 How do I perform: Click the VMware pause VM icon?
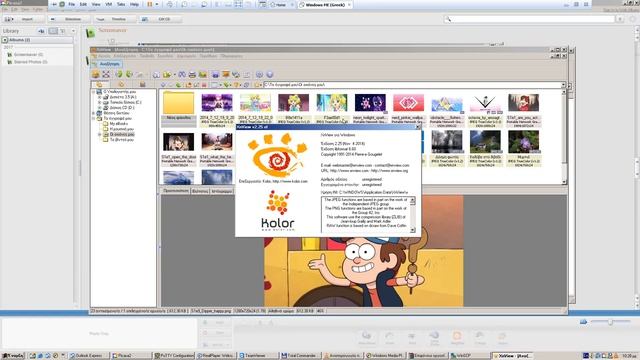pos(149,4)
